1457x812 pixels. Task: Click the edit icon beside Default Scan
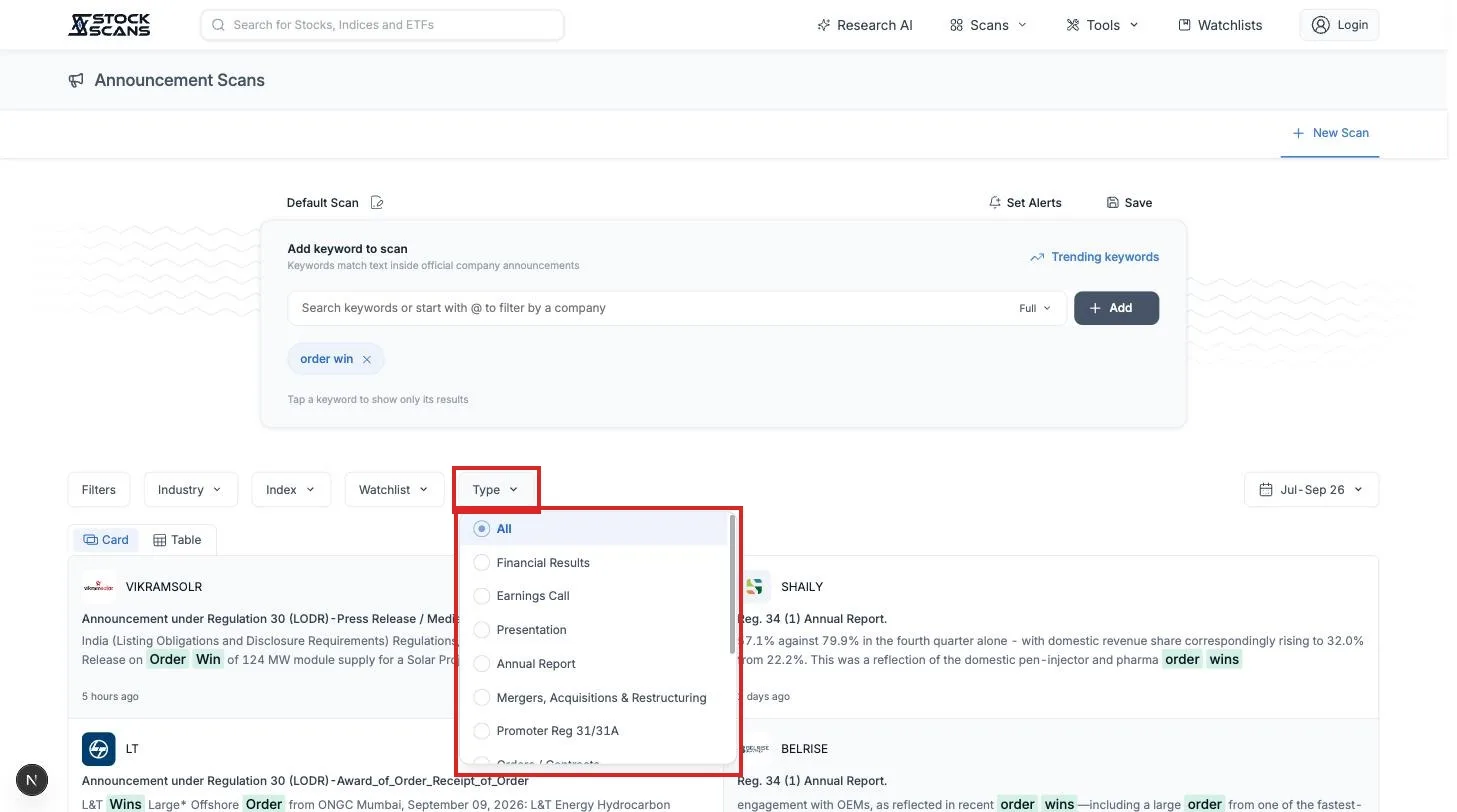point(377,203)
